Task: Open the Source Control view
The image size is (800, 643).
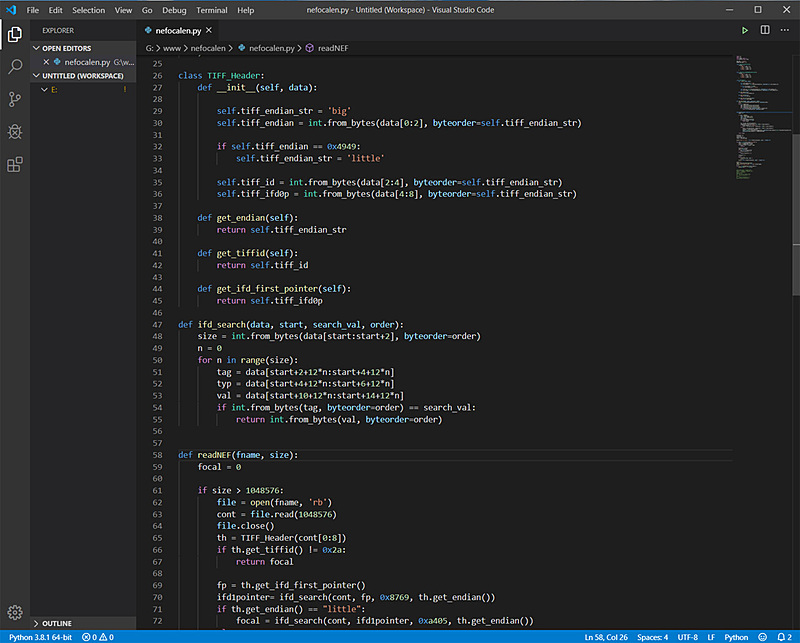Action: click(15, 99)
